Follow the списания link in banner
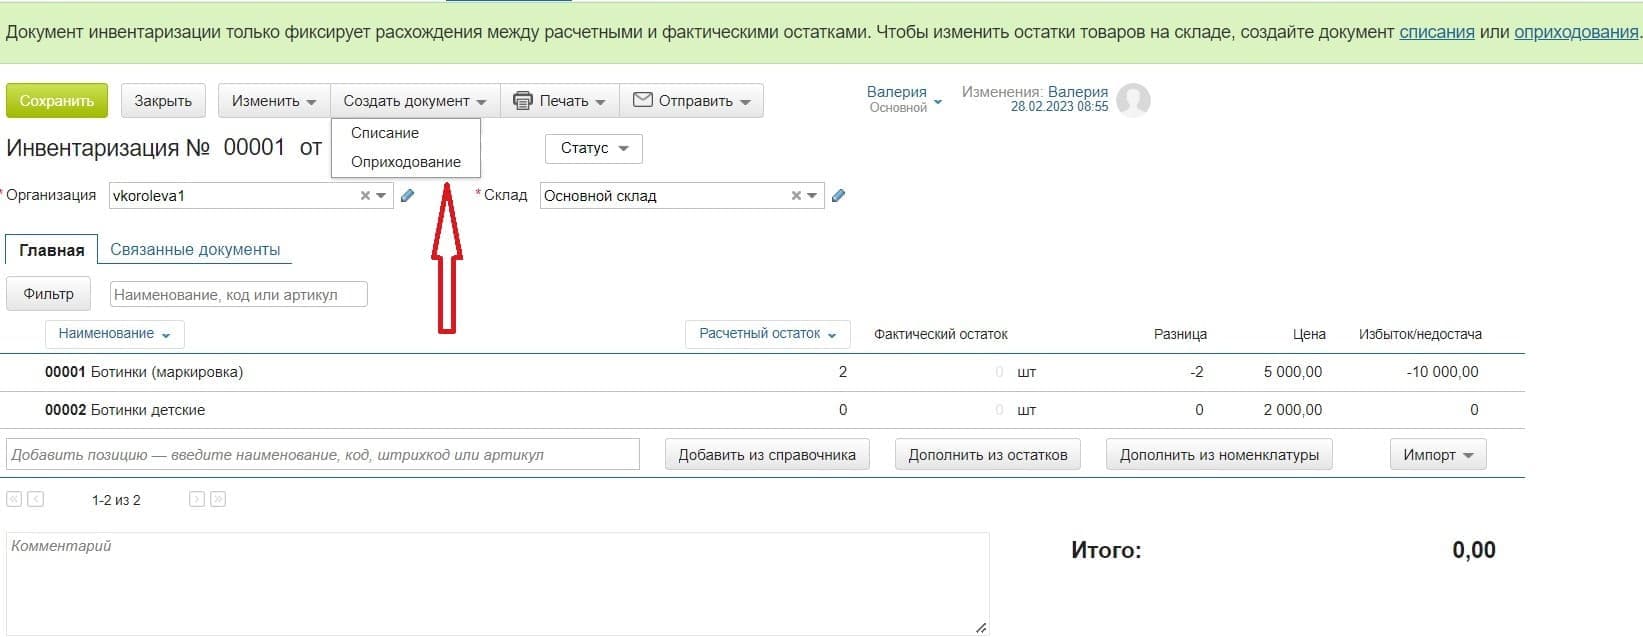Viewport: 1643px width, 637px height. 1436,32
